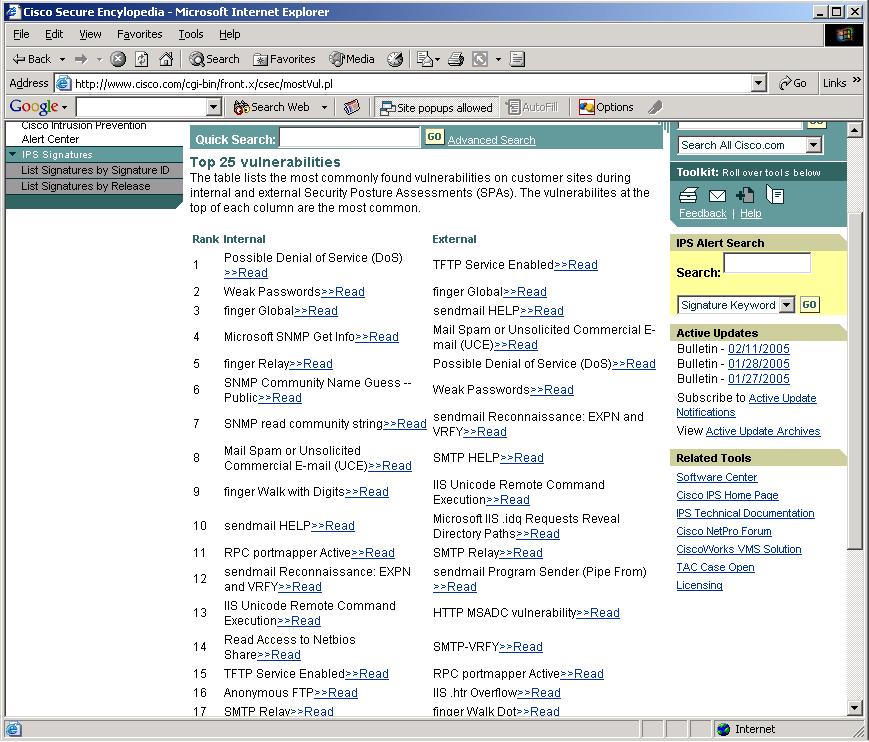Screen dimensions: 869x742
Task: Open the Search All Cisco.com dropdown
Action: coord(813,145)
